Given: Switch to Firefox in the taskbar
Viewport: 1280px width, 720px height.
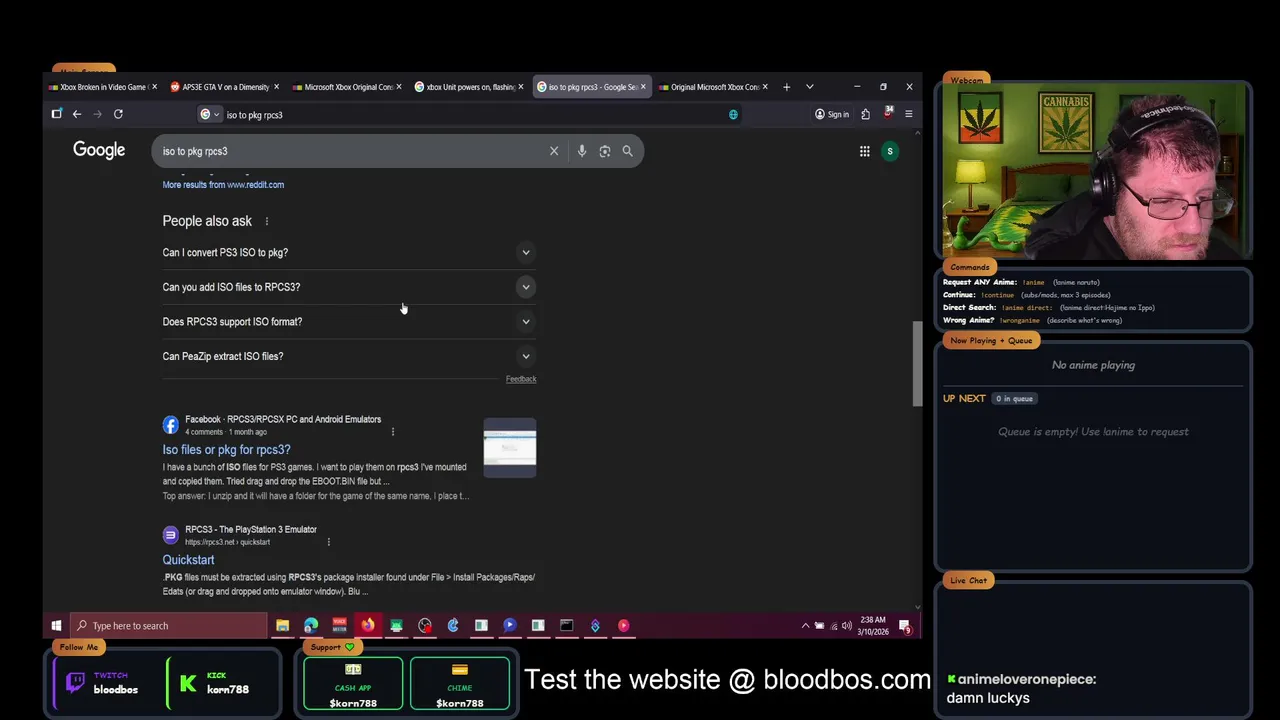Looking at the screenshot, I should coord(368,626).
